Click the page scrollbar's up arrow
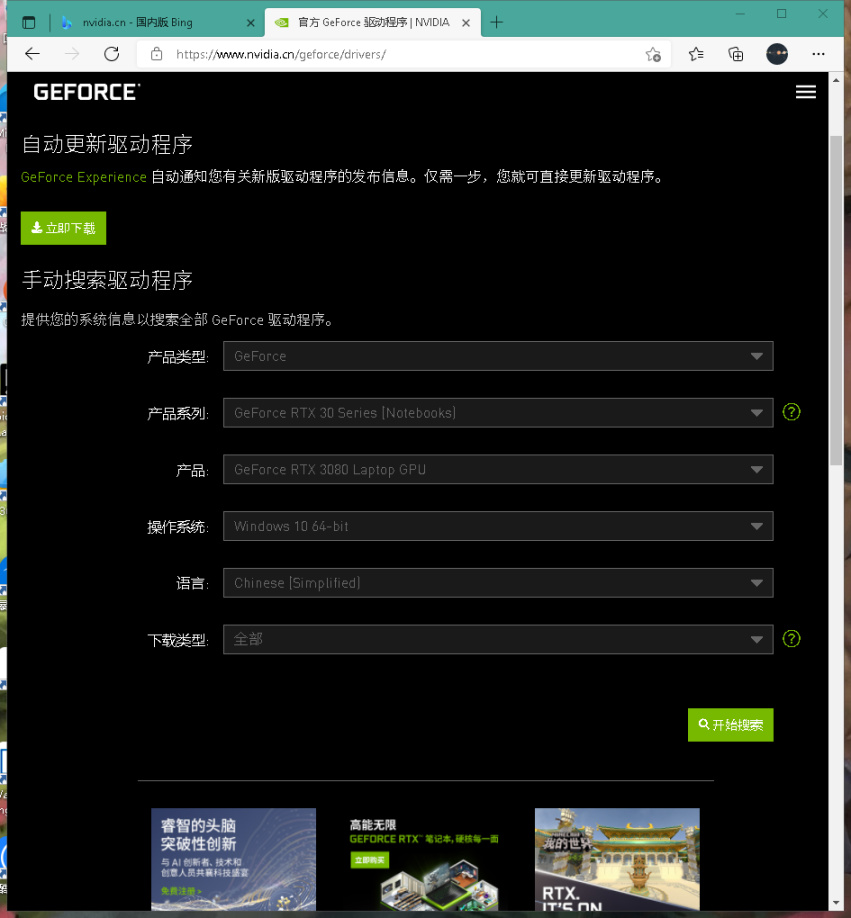The image size is (851, 918). pyautogui.click(x=836, y=81)
